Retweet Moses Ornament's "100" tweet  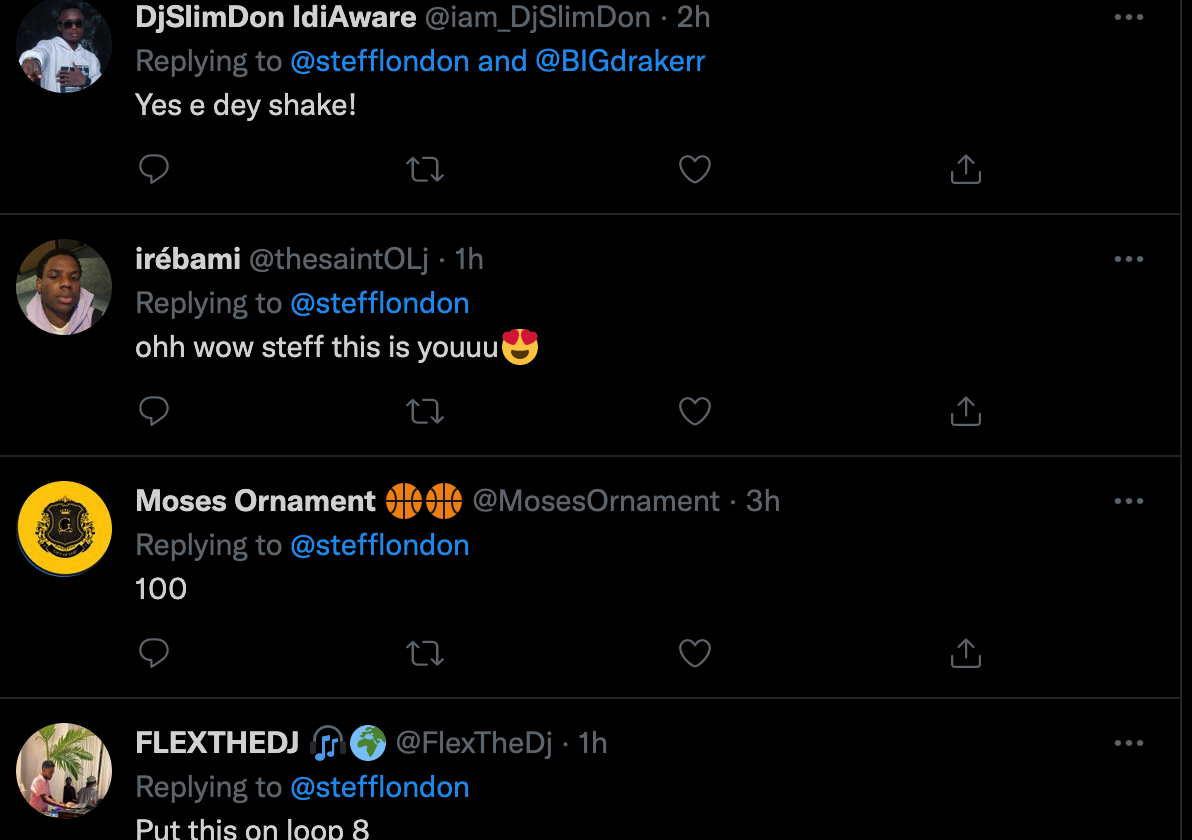click(x=425, y=653)
